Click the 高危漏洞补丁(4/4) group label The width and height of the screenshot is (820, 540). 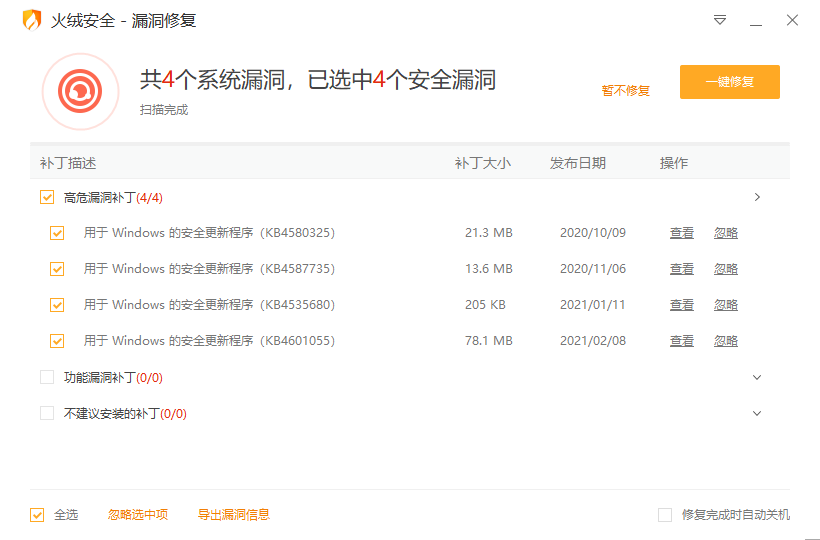point(113,198)
